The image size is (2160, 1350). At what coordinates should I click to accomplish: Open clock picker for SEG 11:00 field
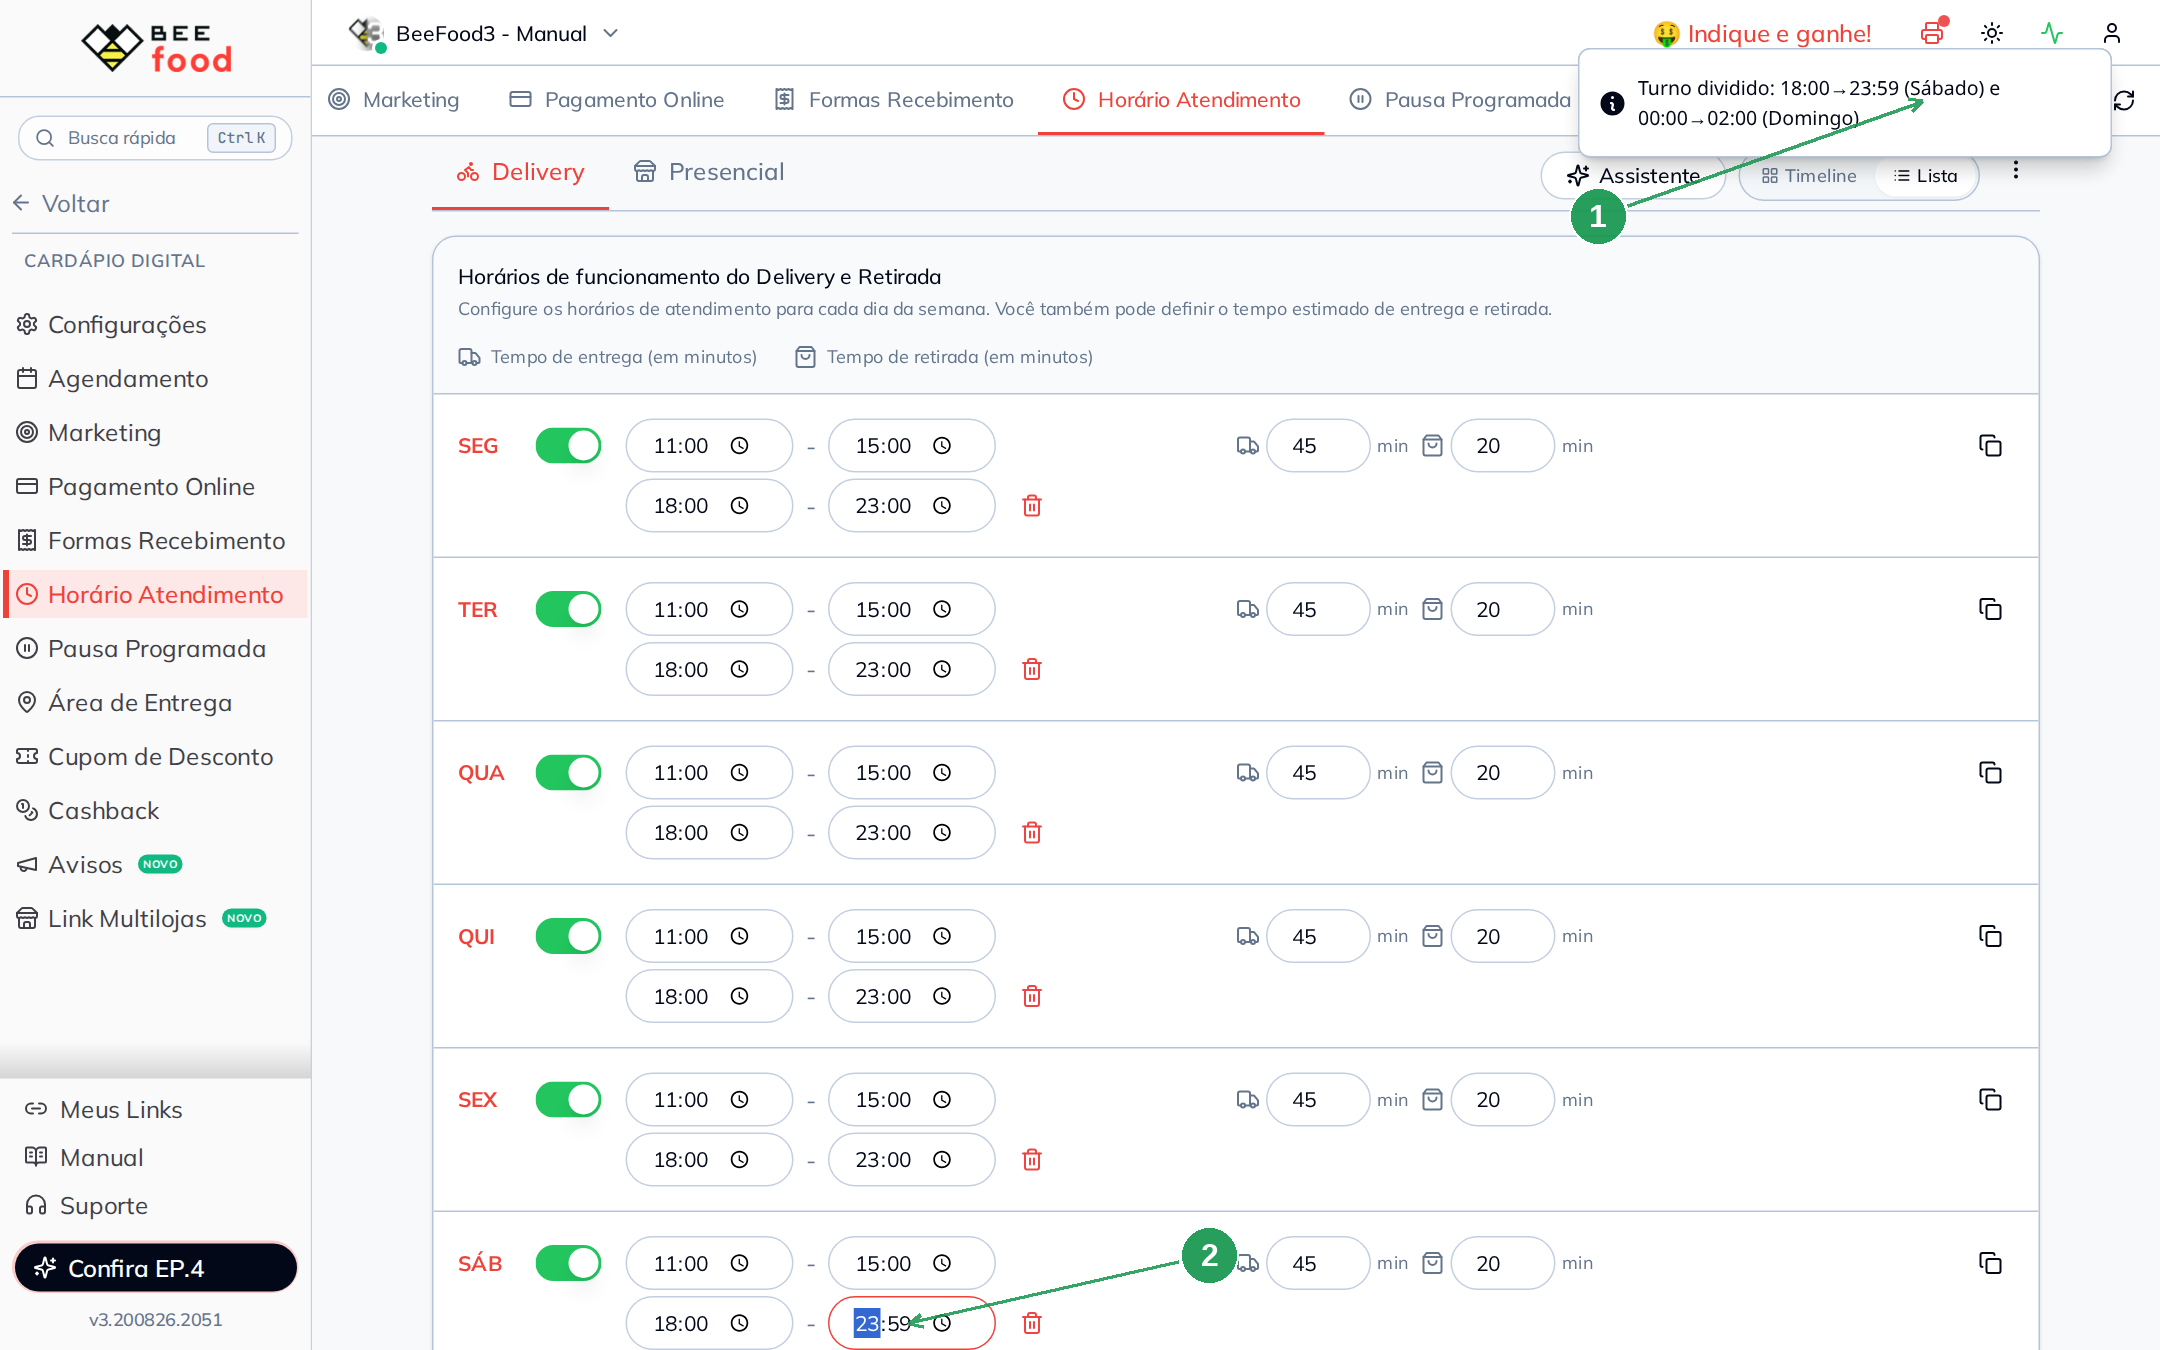(x=739, y=446)
